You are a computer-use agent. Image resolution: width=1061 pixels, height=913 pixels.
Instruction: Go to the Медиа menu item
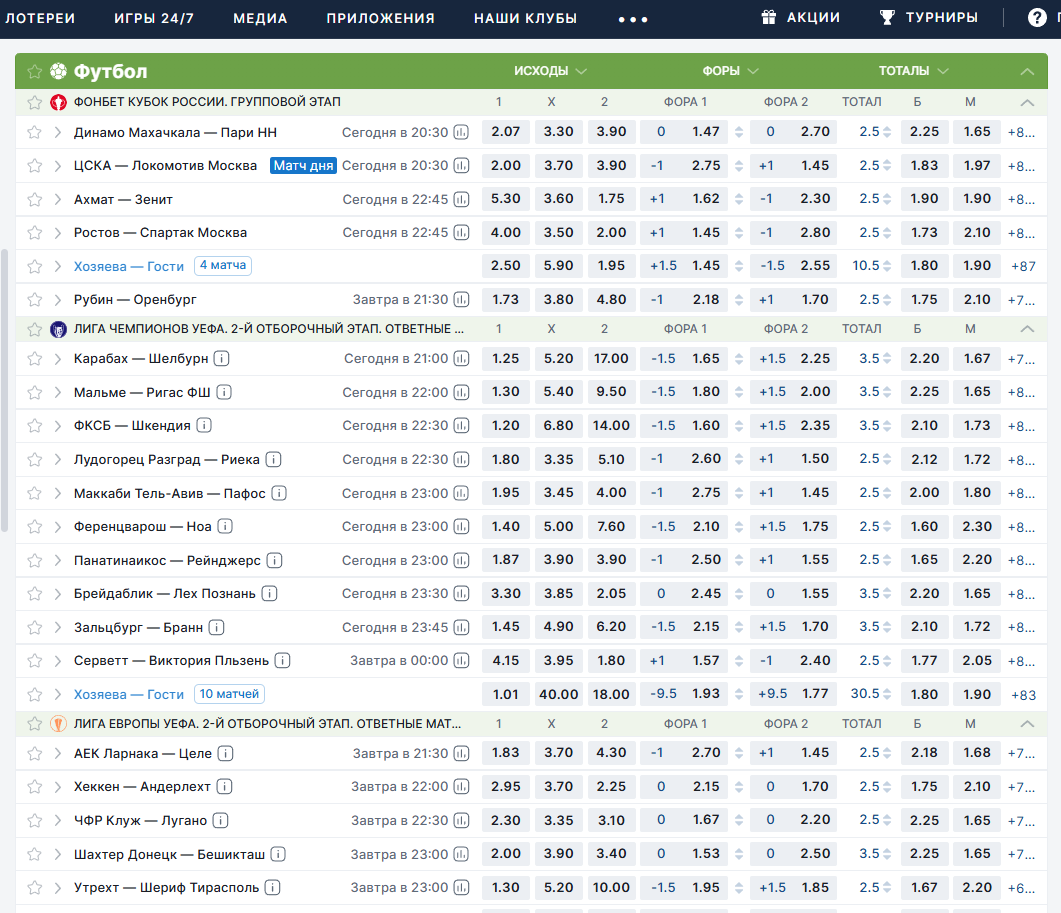pyautogui.click(x=260, y=18)
